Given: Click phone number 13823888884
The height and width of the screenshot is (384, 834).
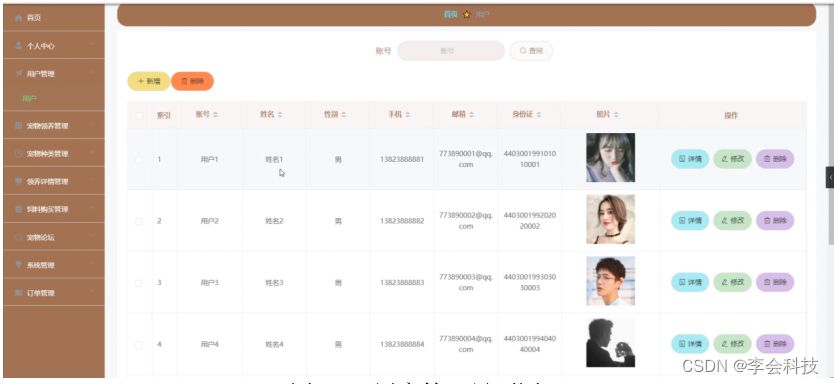Looking at the screenshot, I should pyautogui.click(x=402, y=345).
